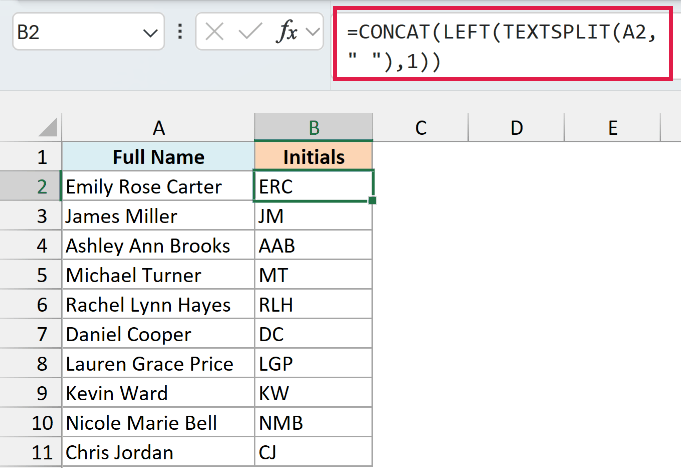681x468 pixels.
Task: Click the CJ initials cell
Action: point(314,452)
